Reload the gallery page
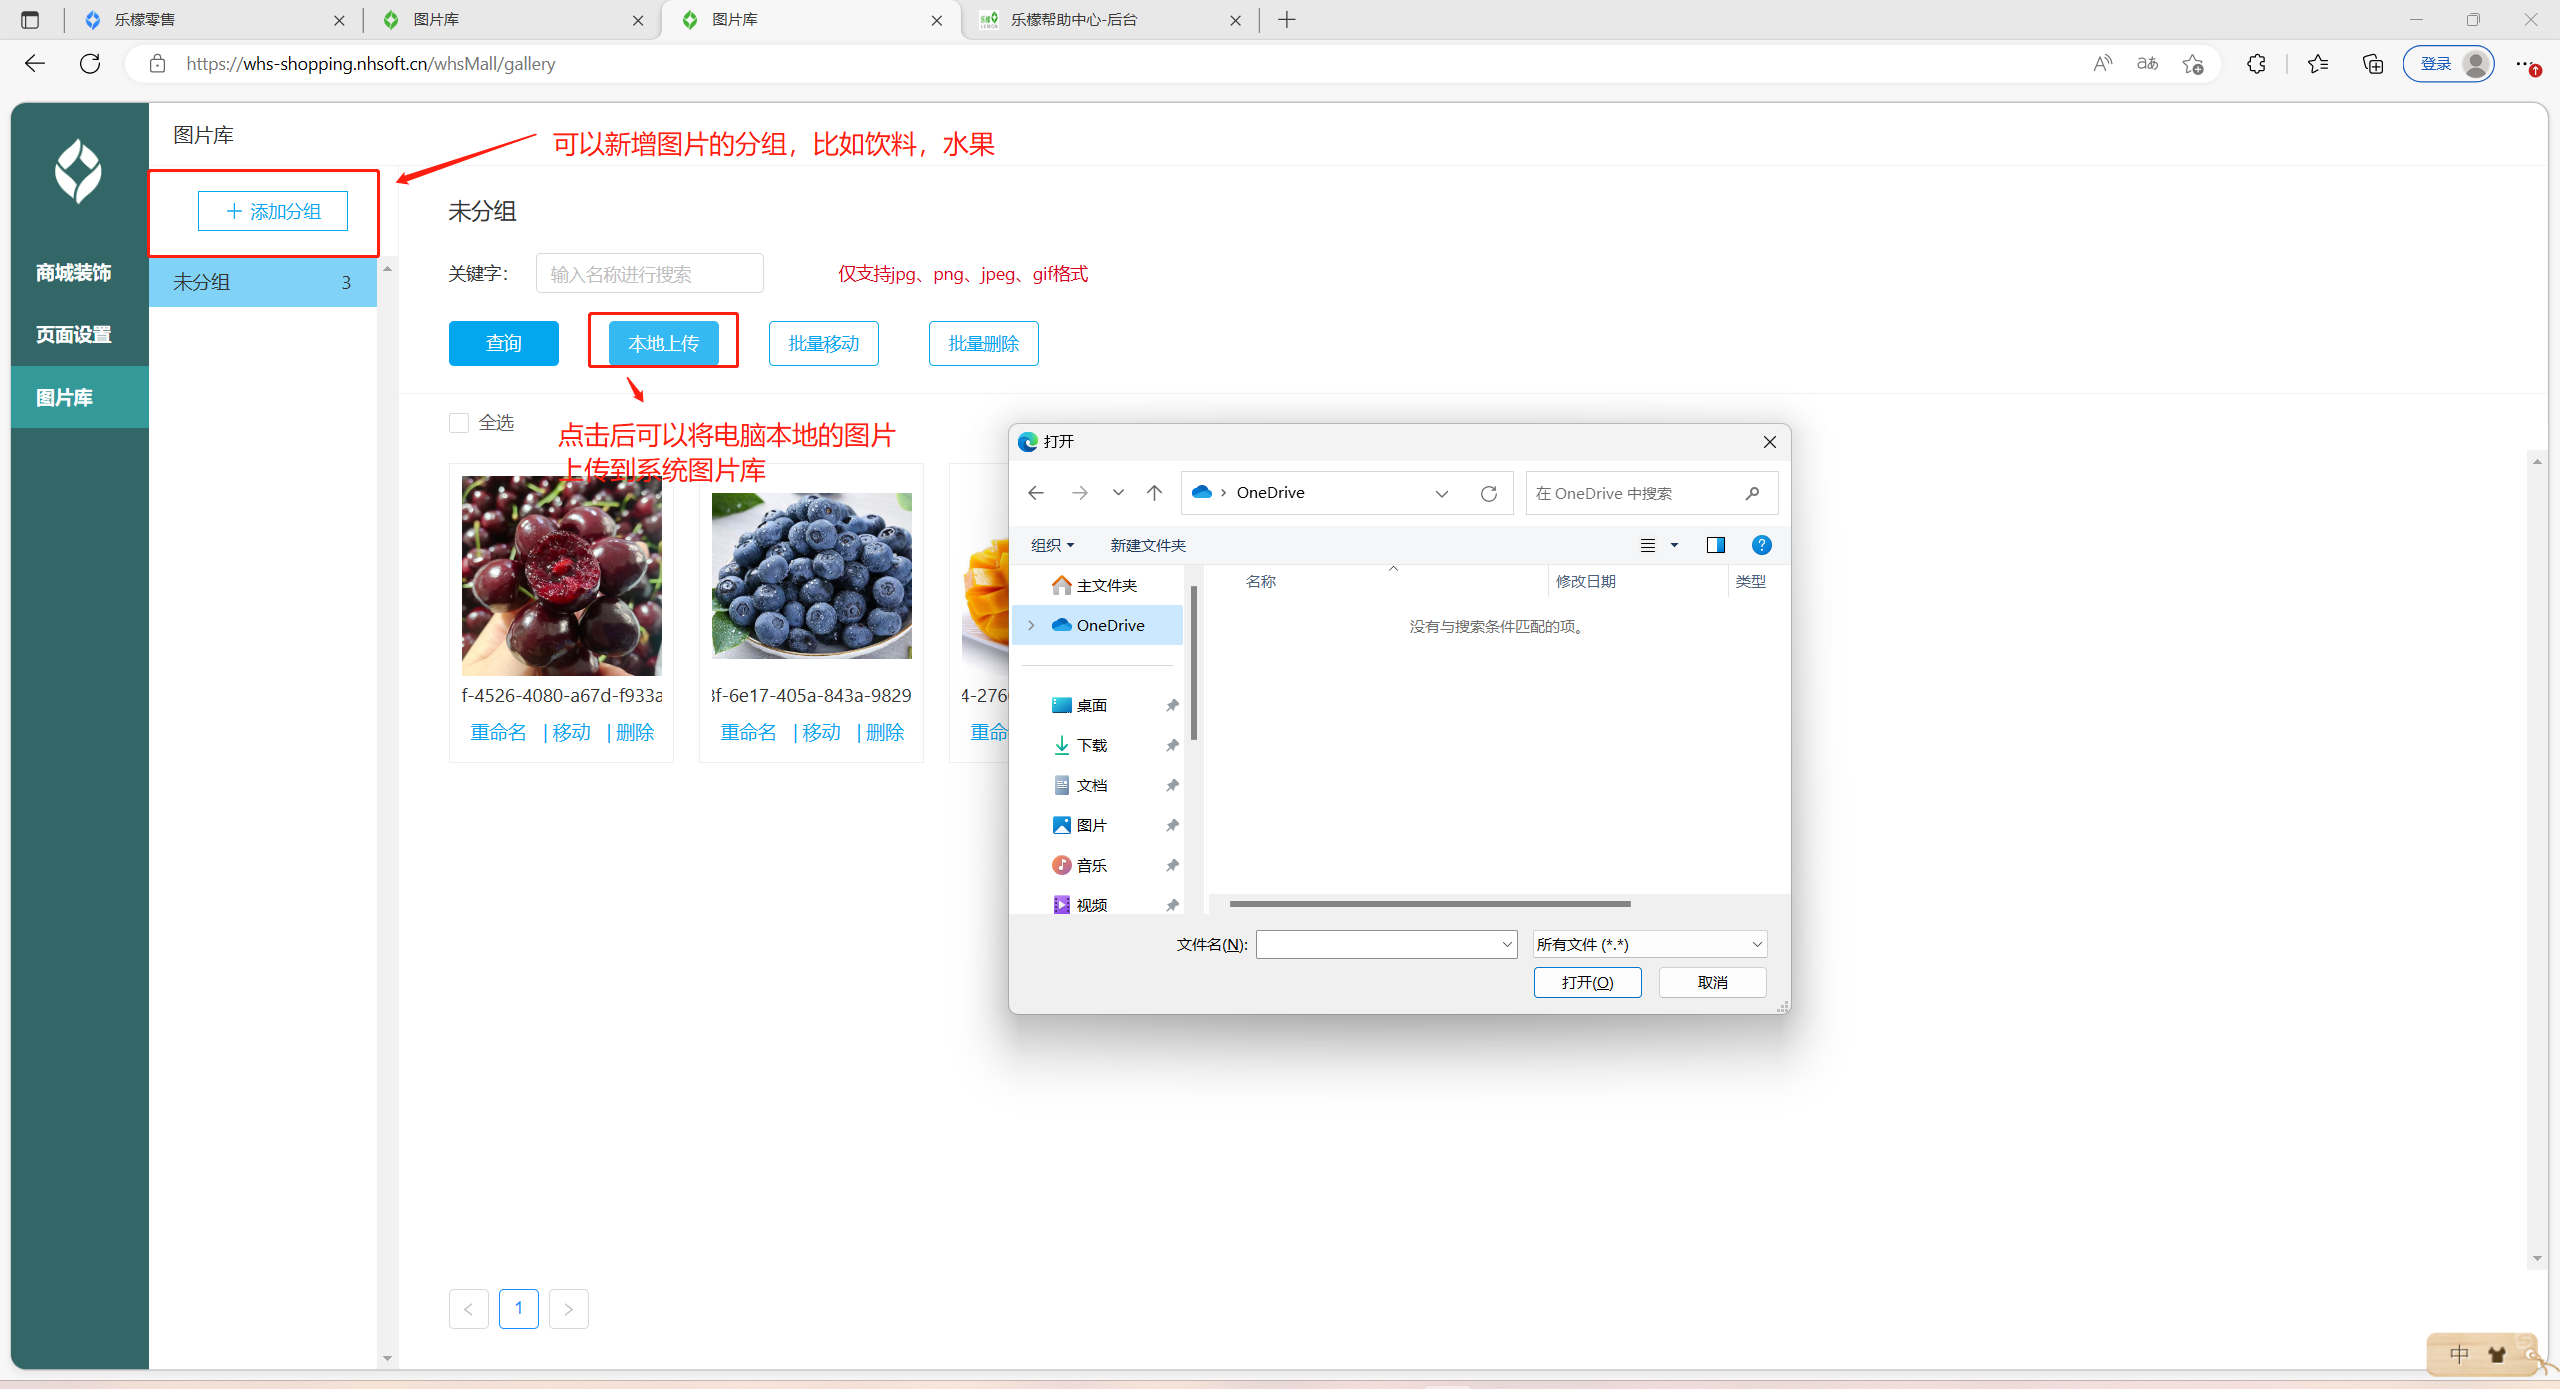The height and width of the screenshot is (1389, 2560). (90, 63)
